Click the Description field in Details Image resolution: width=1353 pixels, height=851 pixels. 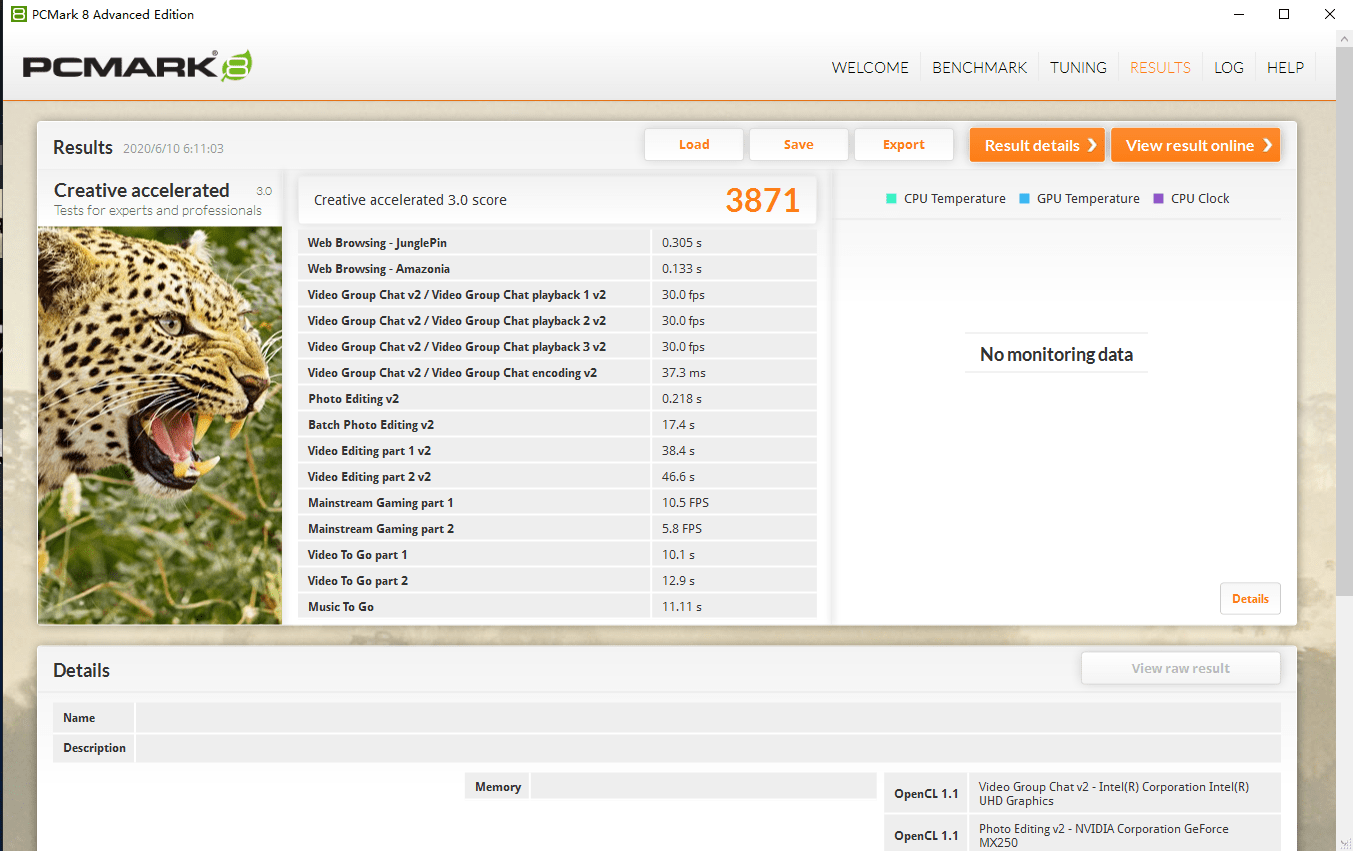tap(708, 747)
